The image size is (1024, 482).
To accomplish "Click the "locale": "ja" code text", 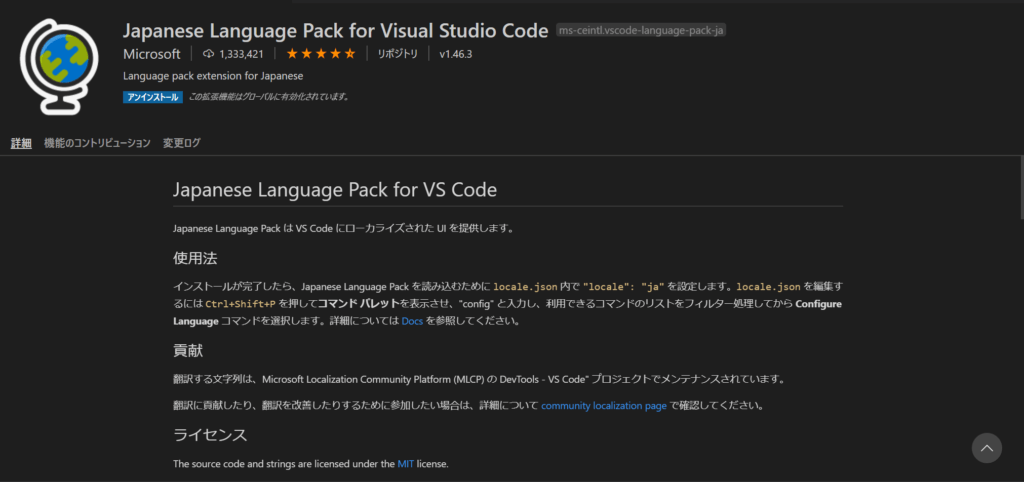I will tap(624, 287).
